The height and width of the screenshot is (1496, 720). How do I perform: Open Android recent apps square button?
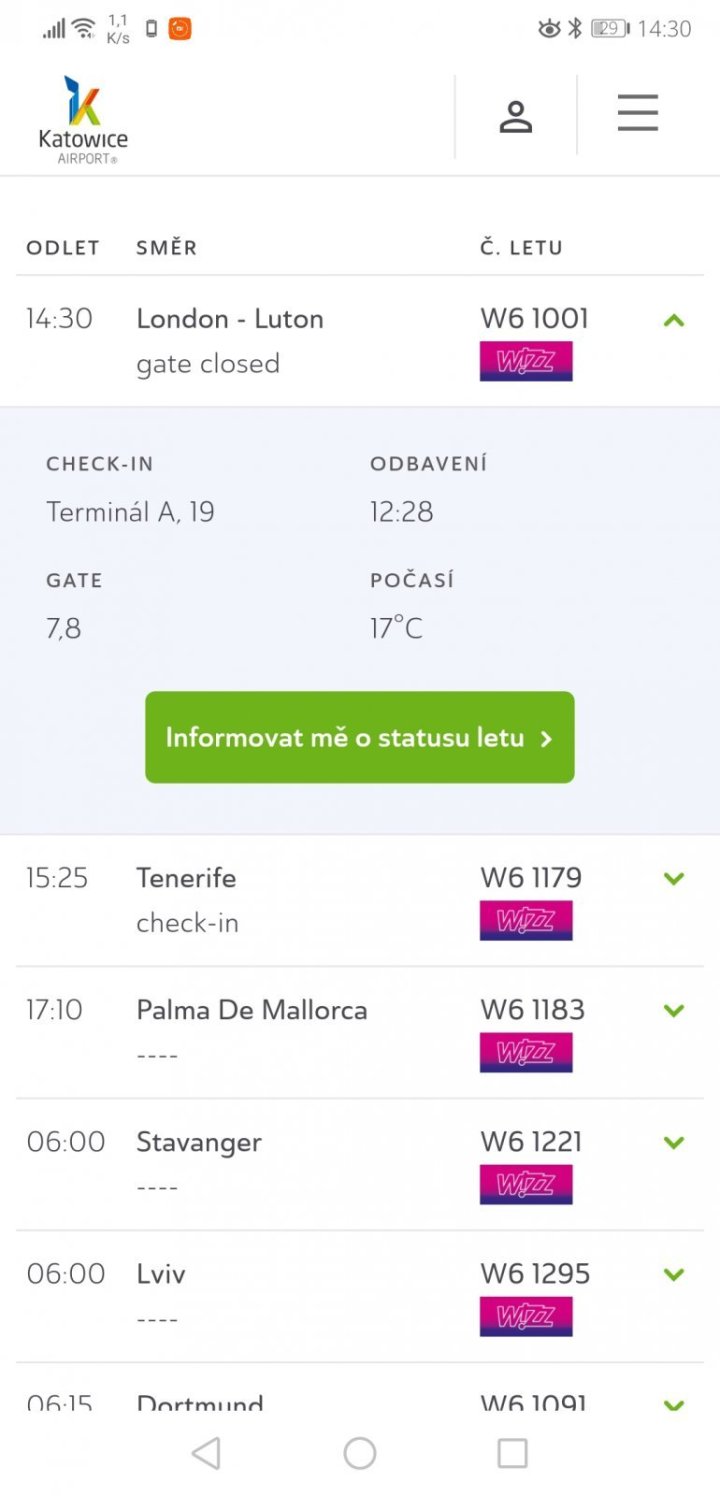(x=512, y=1453)
